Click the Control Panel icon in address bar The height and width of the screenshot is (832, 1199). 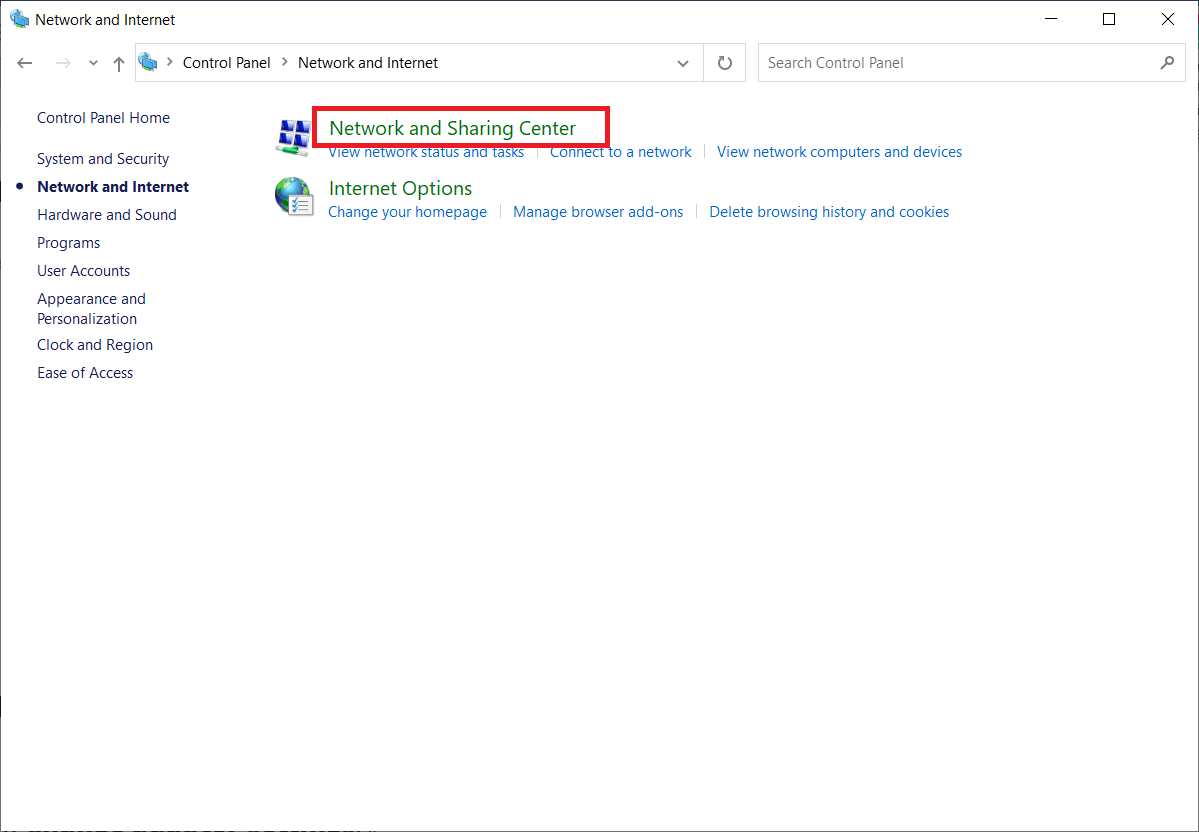[148, 62]
